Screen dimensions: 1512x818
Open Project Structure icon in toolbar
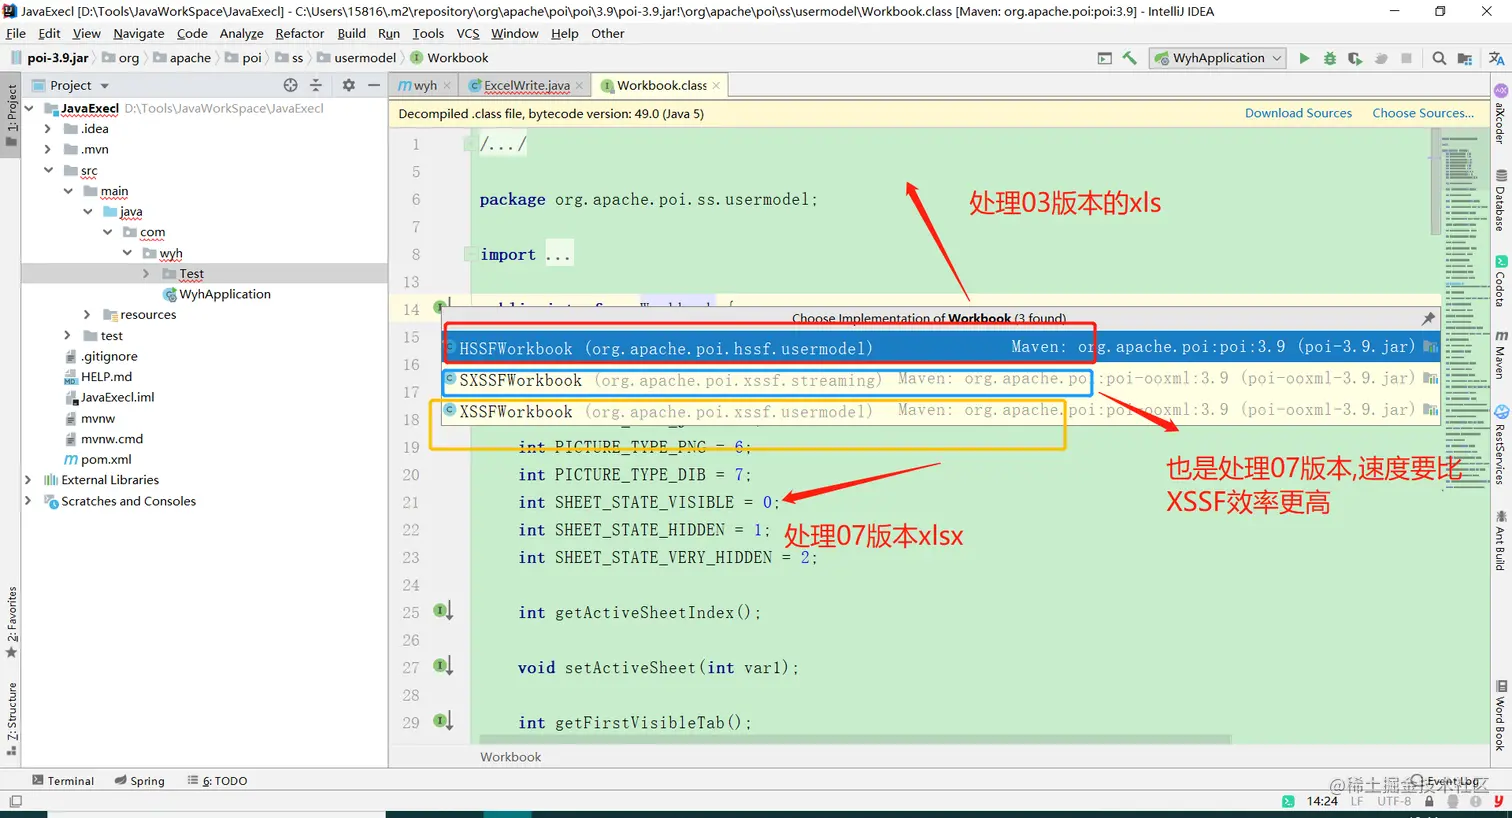coord(1465,59)
